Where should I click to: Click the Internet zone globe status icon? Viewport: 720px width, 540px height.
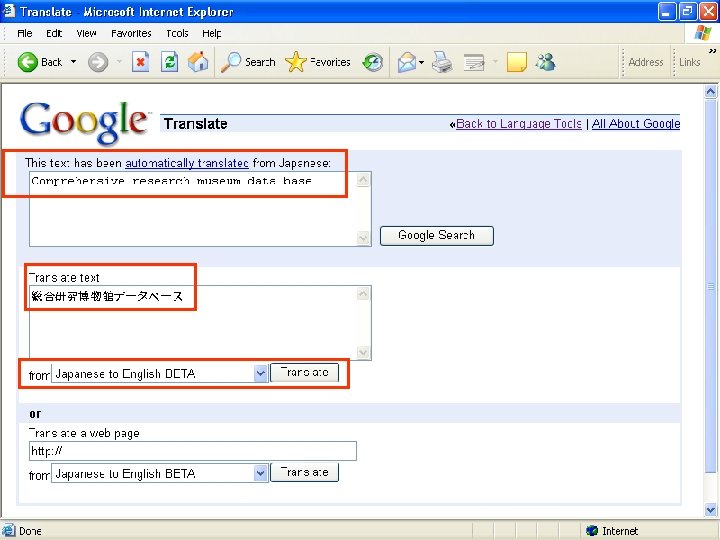click(x=592, y=531)
